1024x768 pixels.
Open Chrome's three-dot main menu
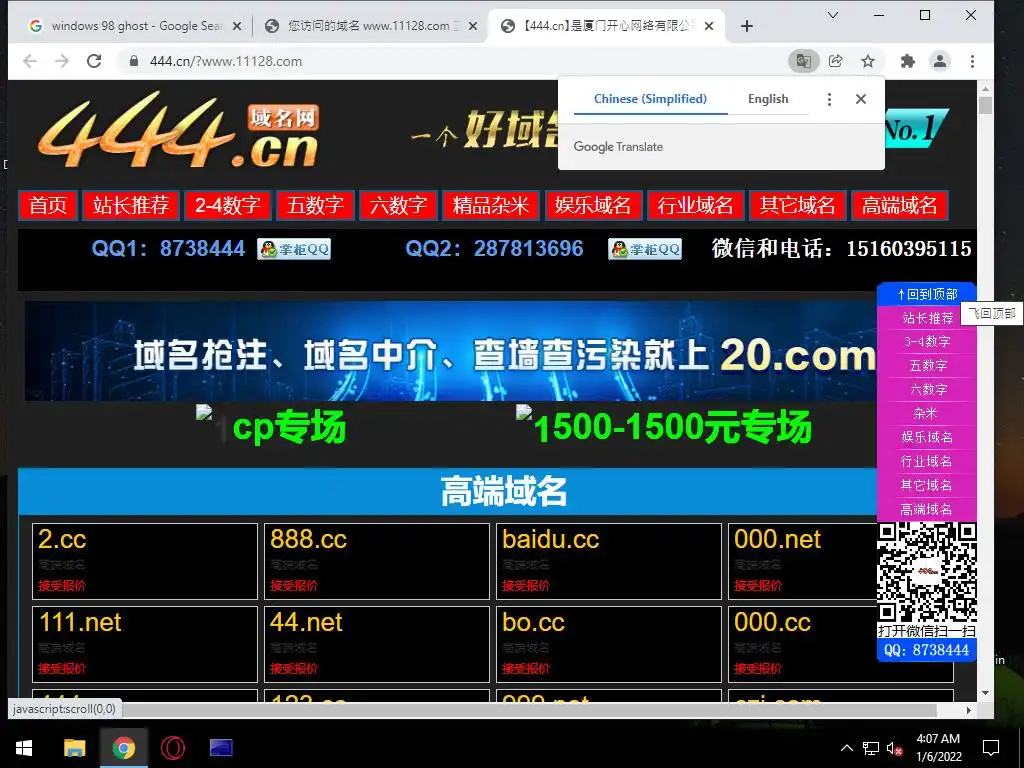pos(972,61)
